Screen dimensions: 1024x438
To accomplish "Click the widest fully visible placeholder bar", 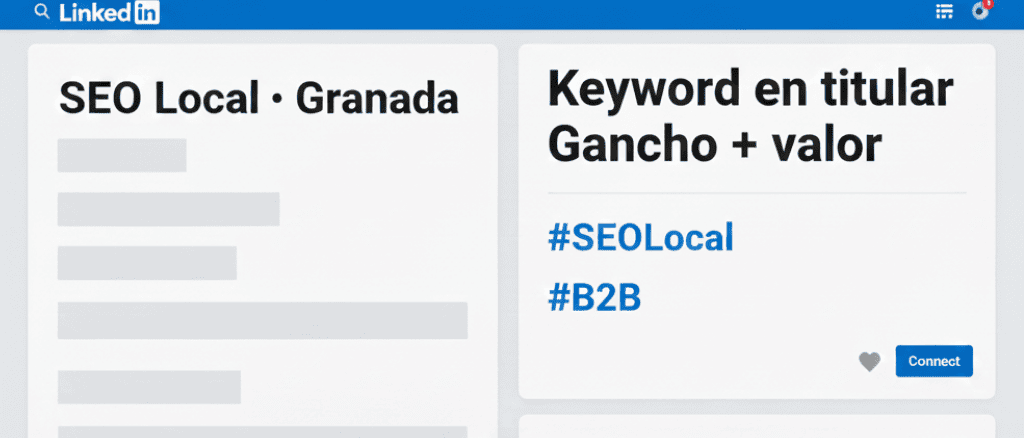I will 262,320.
